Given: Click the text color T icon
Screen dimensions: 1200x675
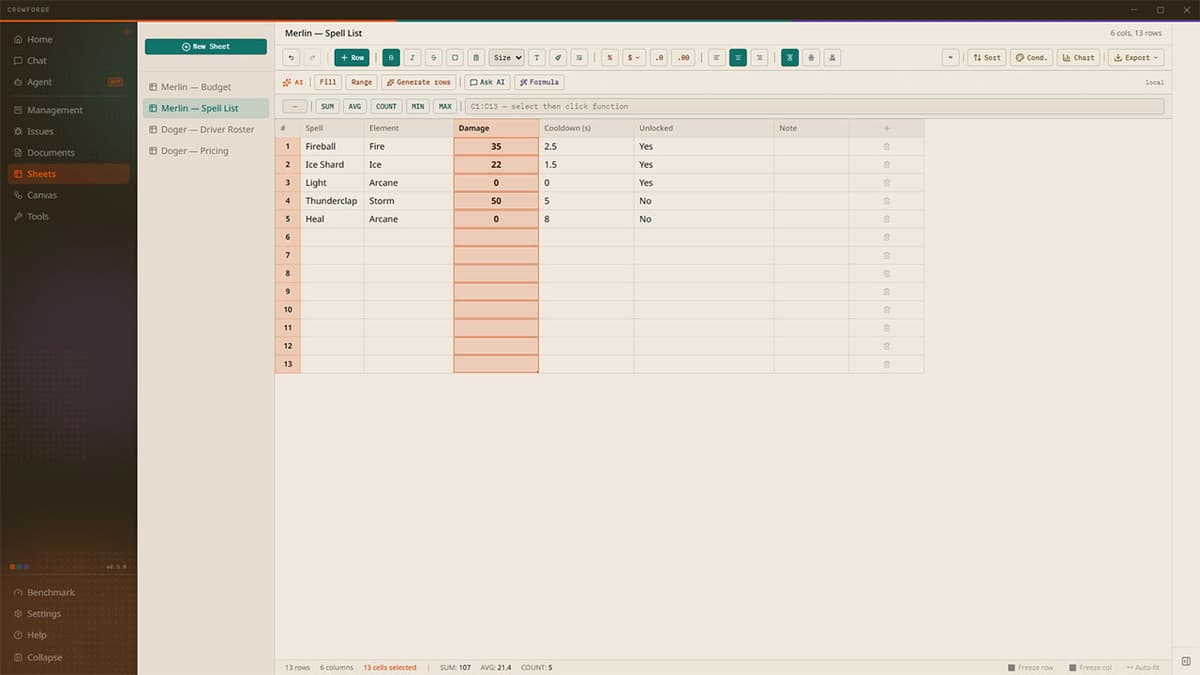Looking at the screenshot, I should click(537, 58).
